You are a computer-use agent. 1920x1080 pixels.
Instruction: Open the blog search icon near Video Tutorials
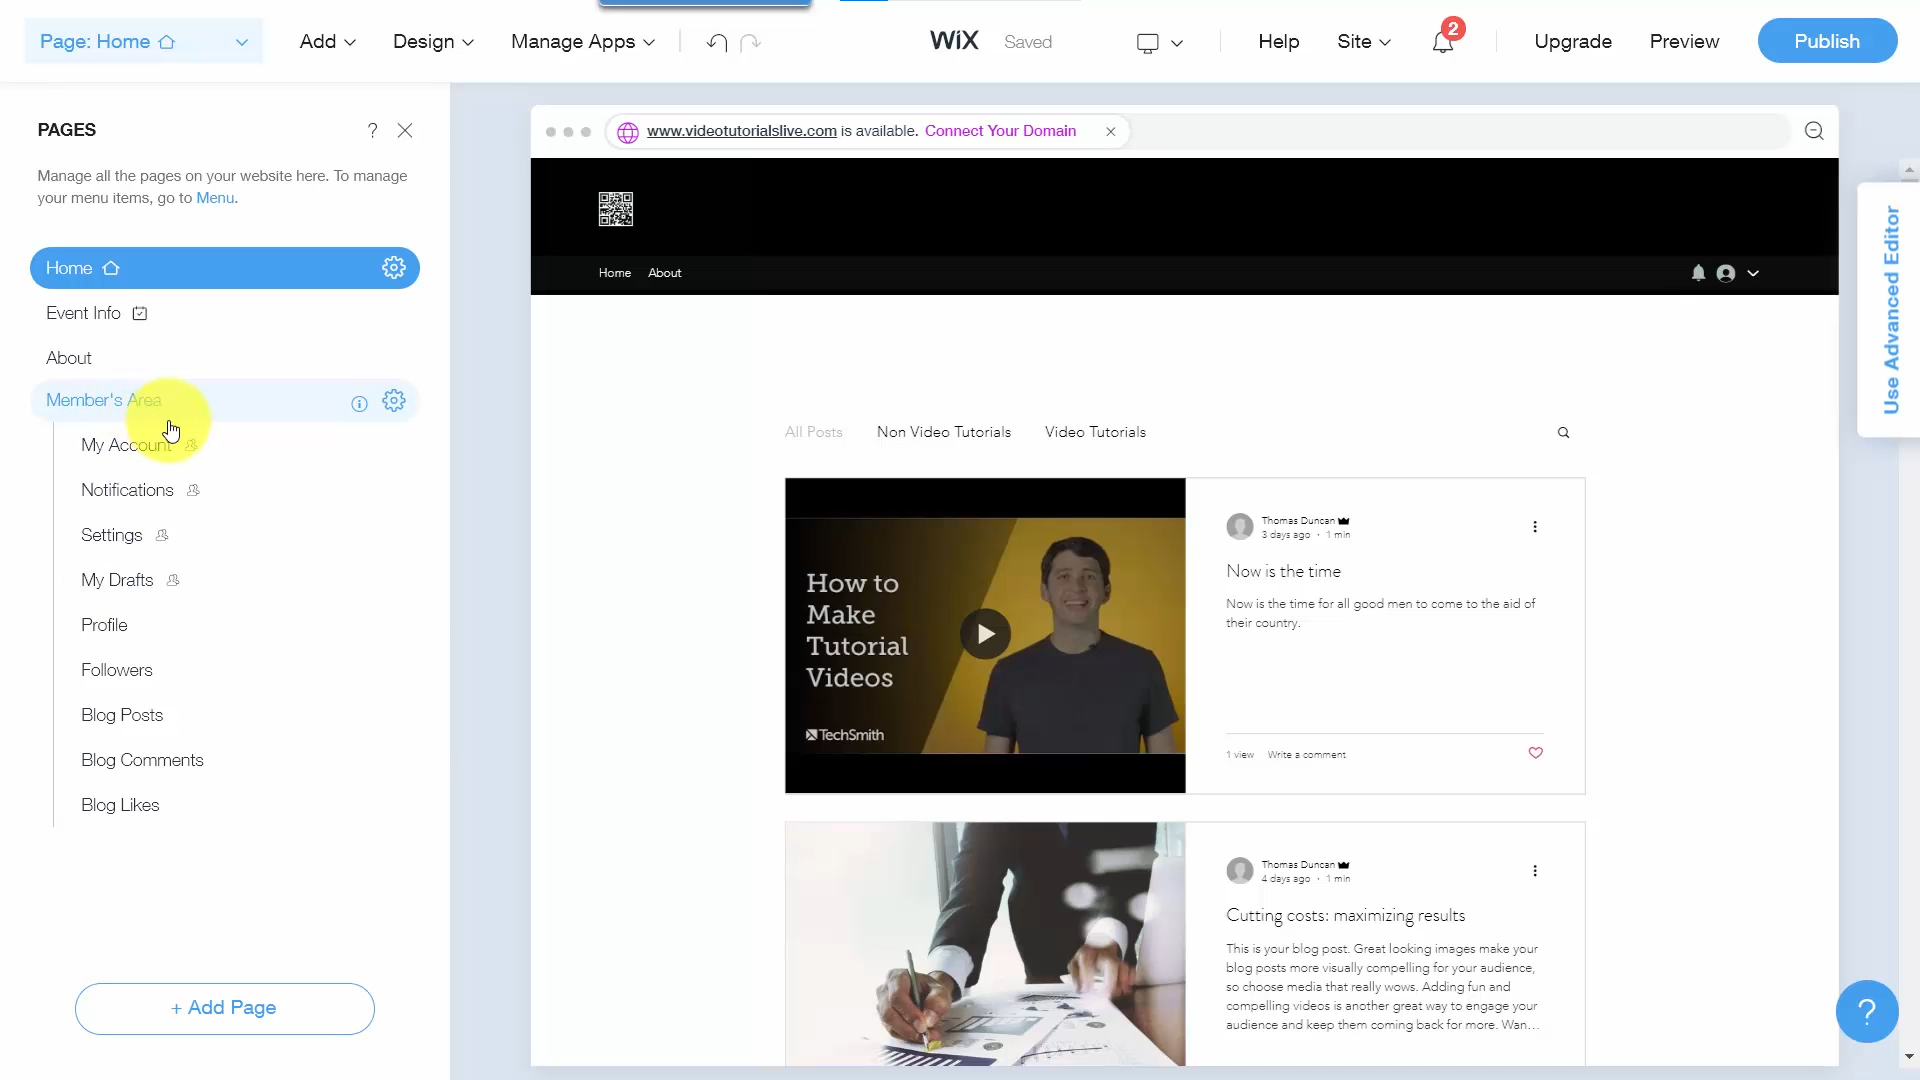[x=1563, y=432]
